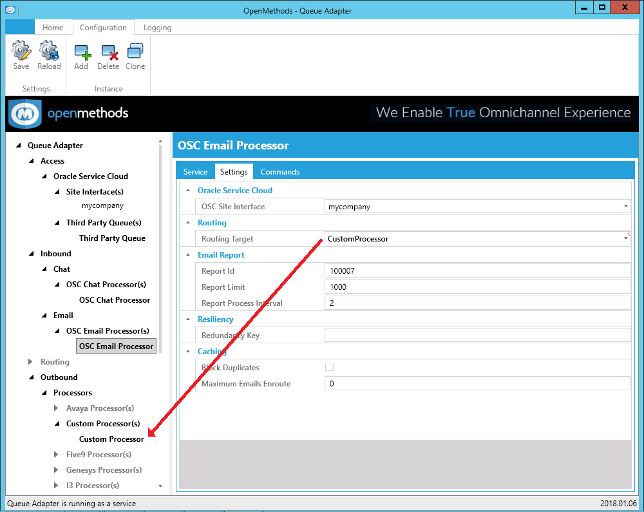The height and width of the screenshot is (512, 644).
Task: Click the Report Limit input field
Action: click(x=477, y=287)
